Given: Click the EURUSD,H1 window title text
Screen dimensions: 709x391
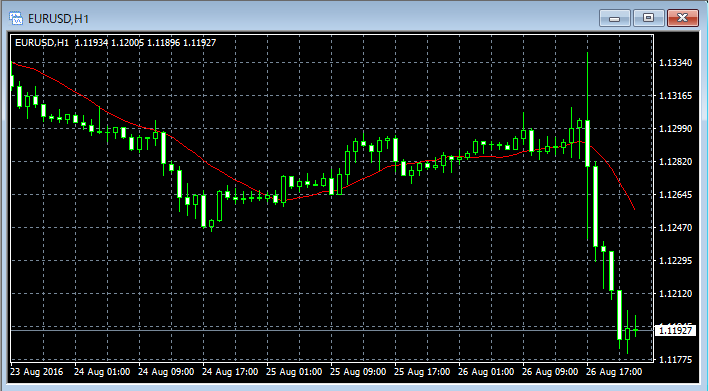Looking at the screenshot, I should pyautogui.click(x=58, y=19).
